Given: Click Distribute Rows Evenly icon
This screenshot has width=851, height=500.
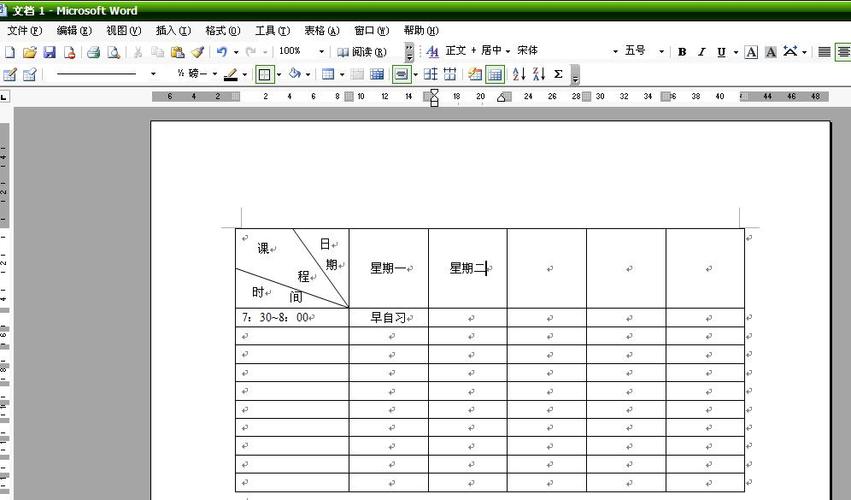Looking at the screenshot, I should point(430,74).
